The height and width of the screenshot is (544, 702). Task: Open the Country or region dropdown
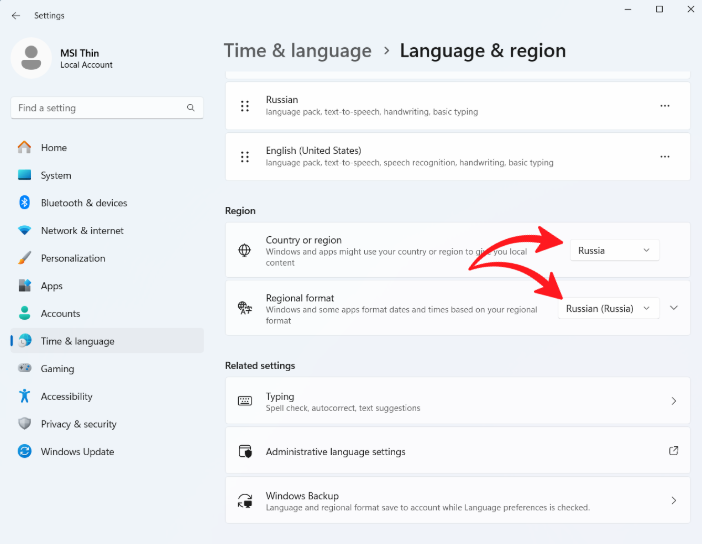[x=615, y=250]
